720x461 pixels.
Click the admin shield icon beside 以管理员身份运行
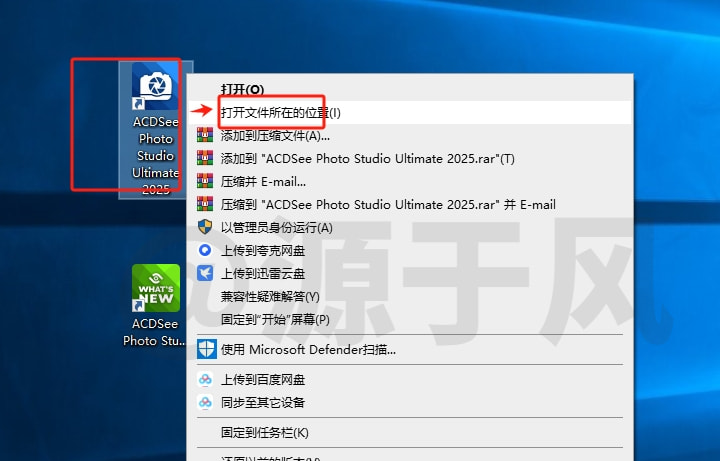(x=205, y=227)
